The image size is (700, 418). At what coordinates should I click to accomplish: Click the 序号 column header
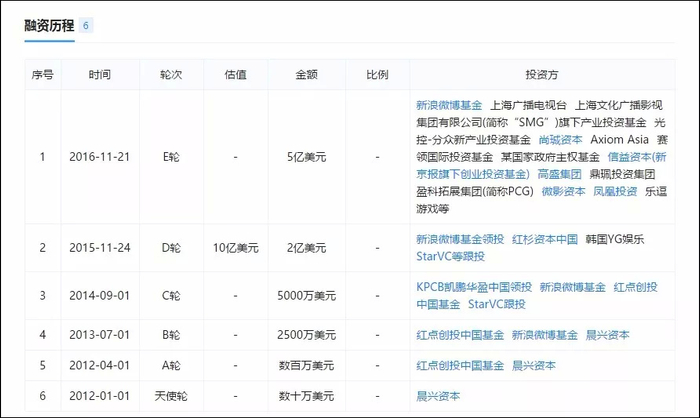click(x=43, y=75)
